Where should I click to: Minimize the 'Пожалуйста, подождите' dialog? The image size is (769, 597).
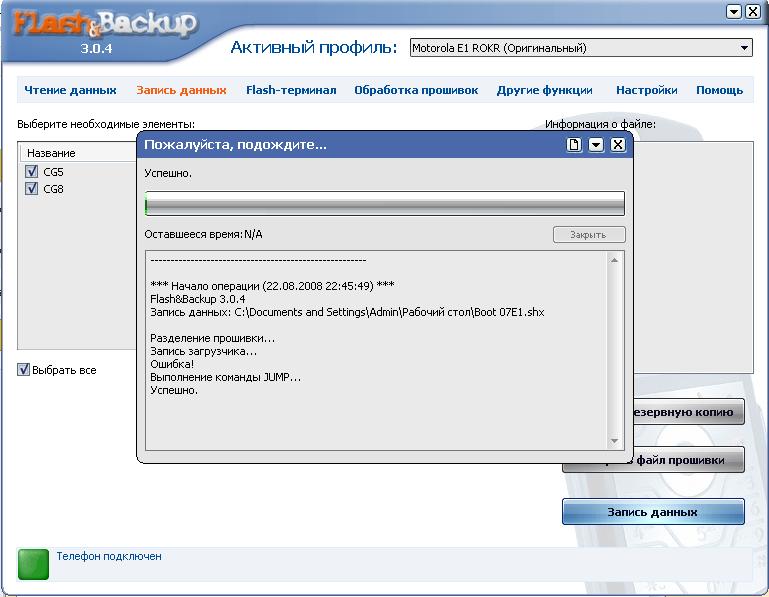(596, 145)
